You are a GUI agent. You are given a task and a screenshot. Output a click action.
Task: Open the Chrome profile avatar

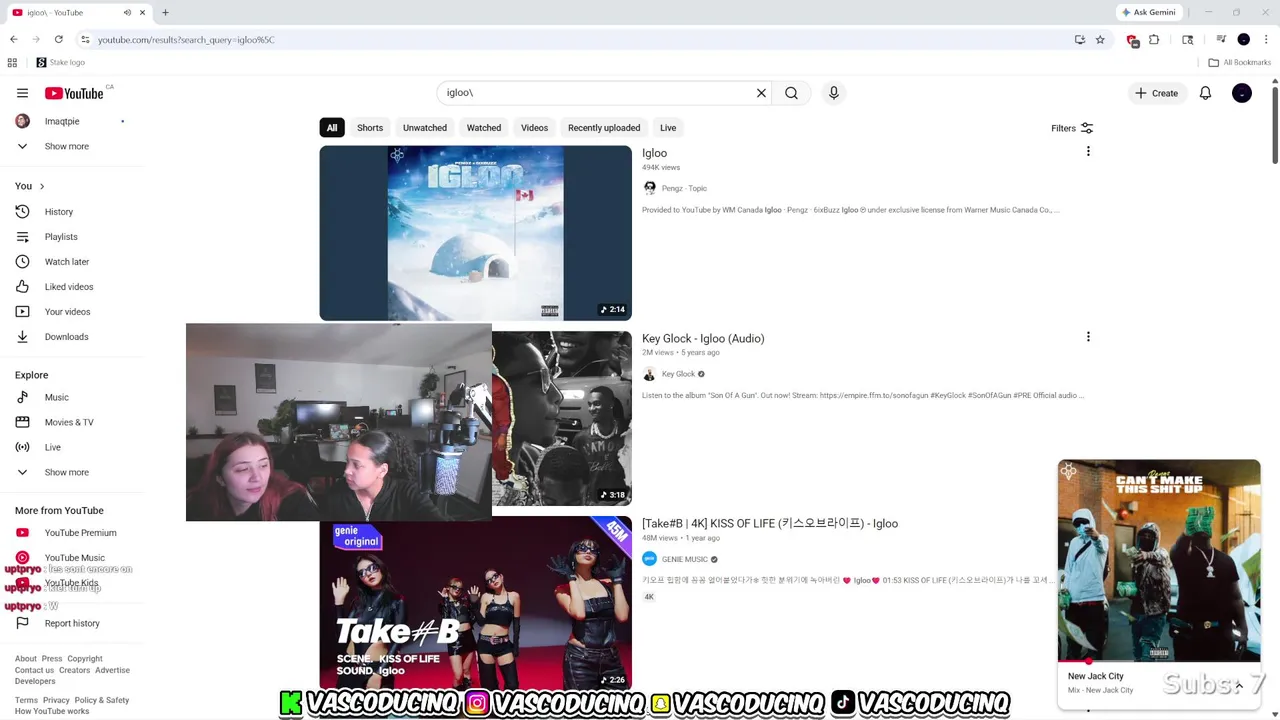(1244, 40)
